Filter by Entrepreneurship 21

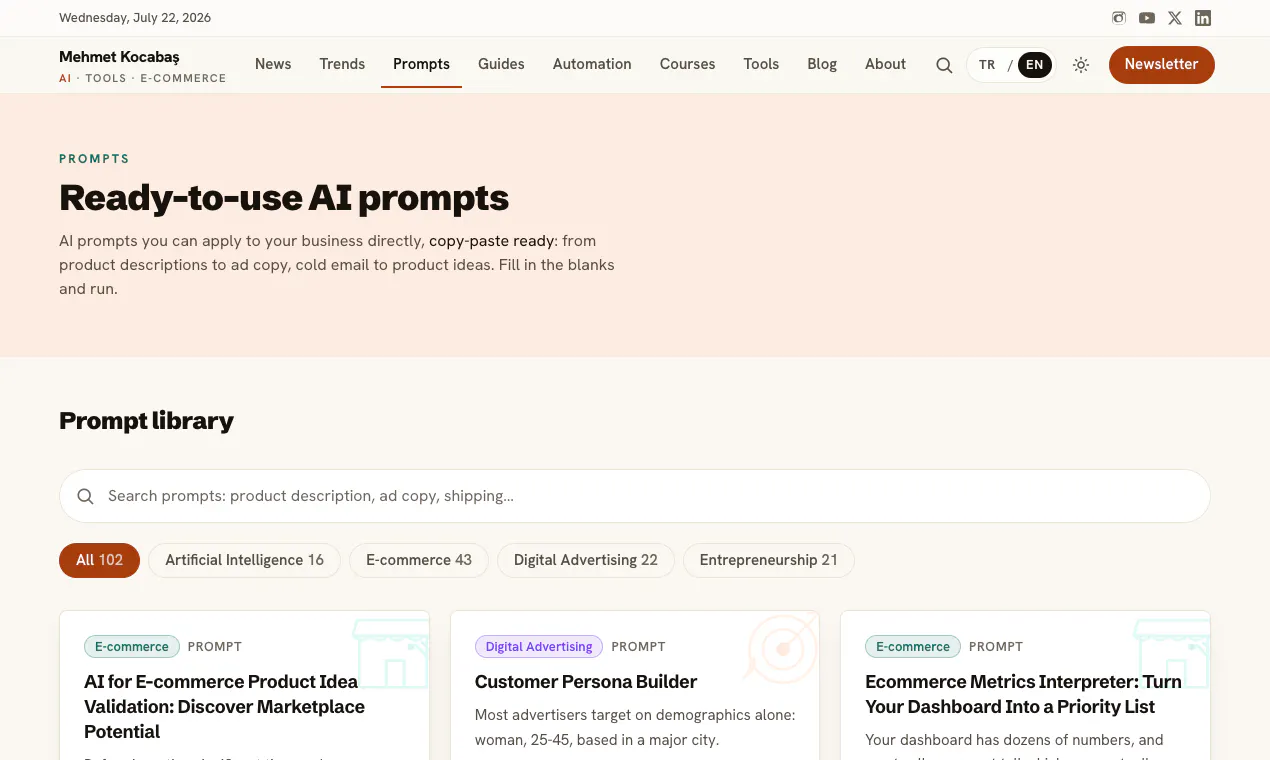[x=768, y=560]
